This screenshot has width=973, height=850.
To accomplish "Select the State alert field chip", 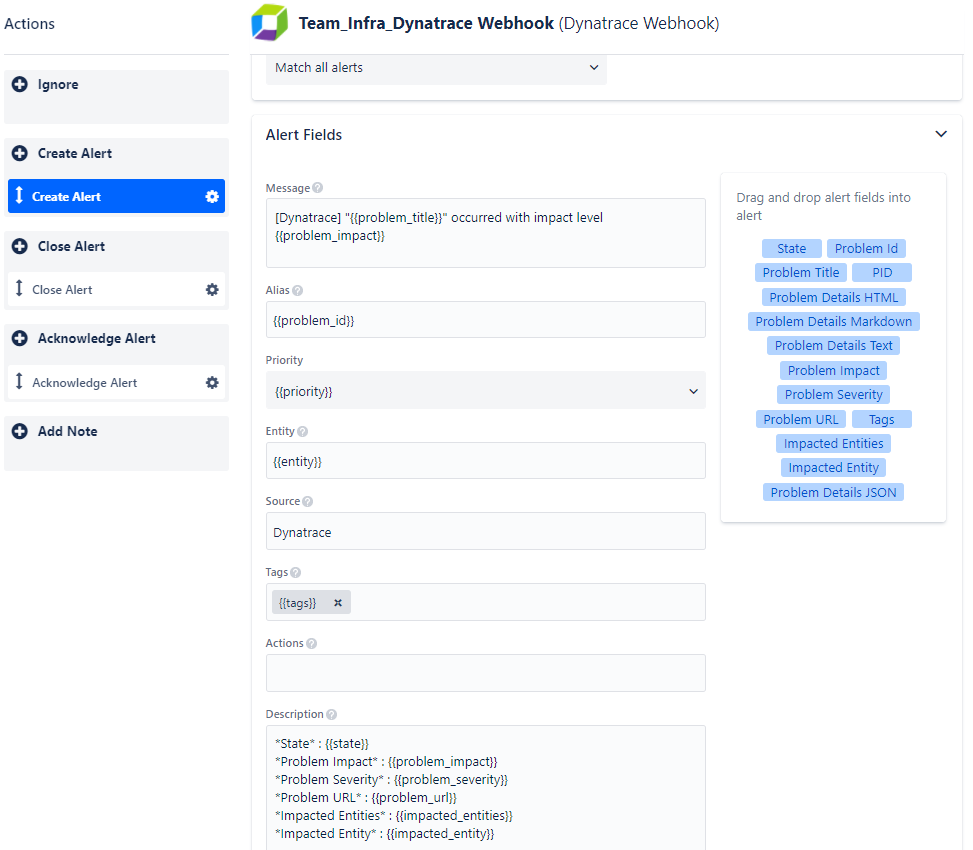I will coord(792,249).
